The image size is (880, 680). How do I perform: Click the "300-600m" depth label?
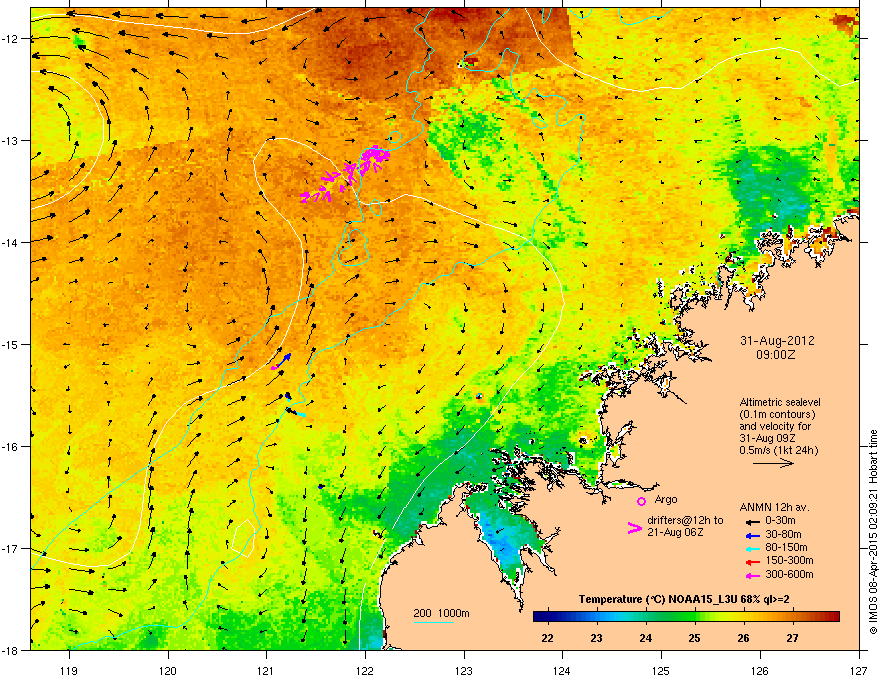click(x=789, y=575)
